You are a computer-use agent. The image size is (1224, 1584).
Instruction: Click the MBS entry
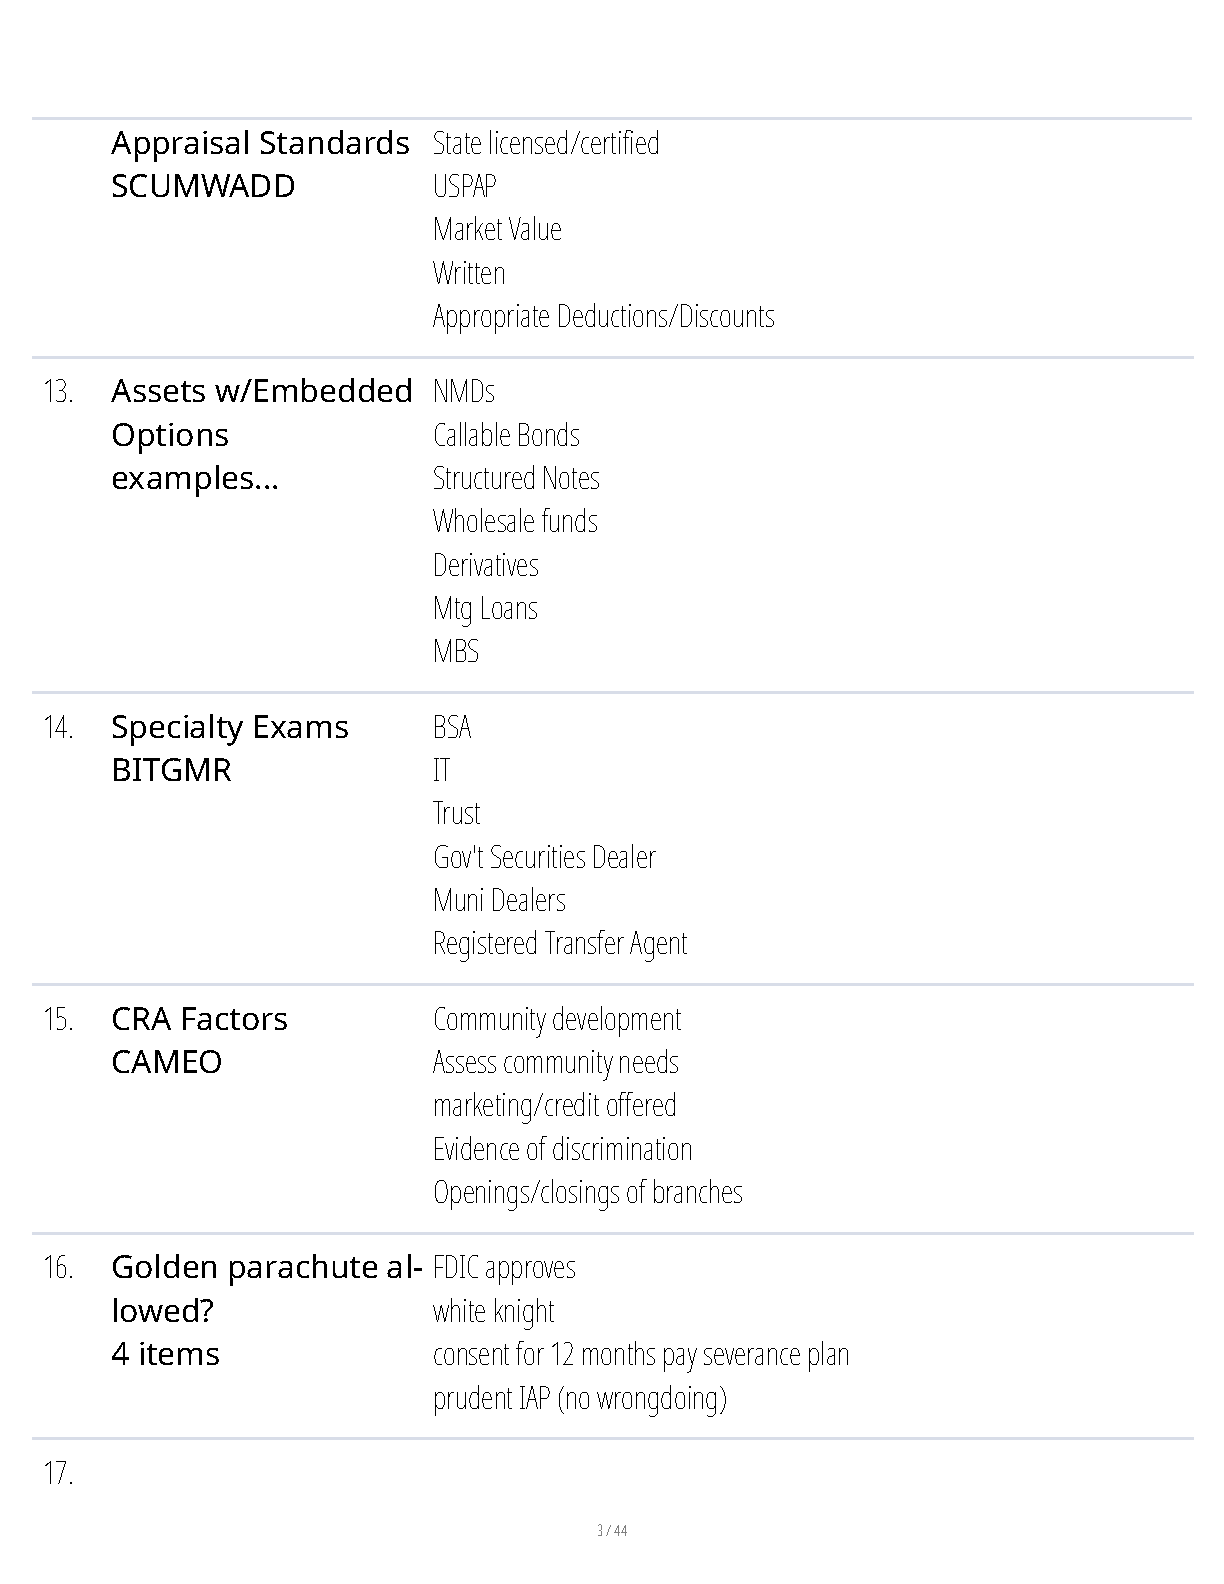[x=456, y=651]
